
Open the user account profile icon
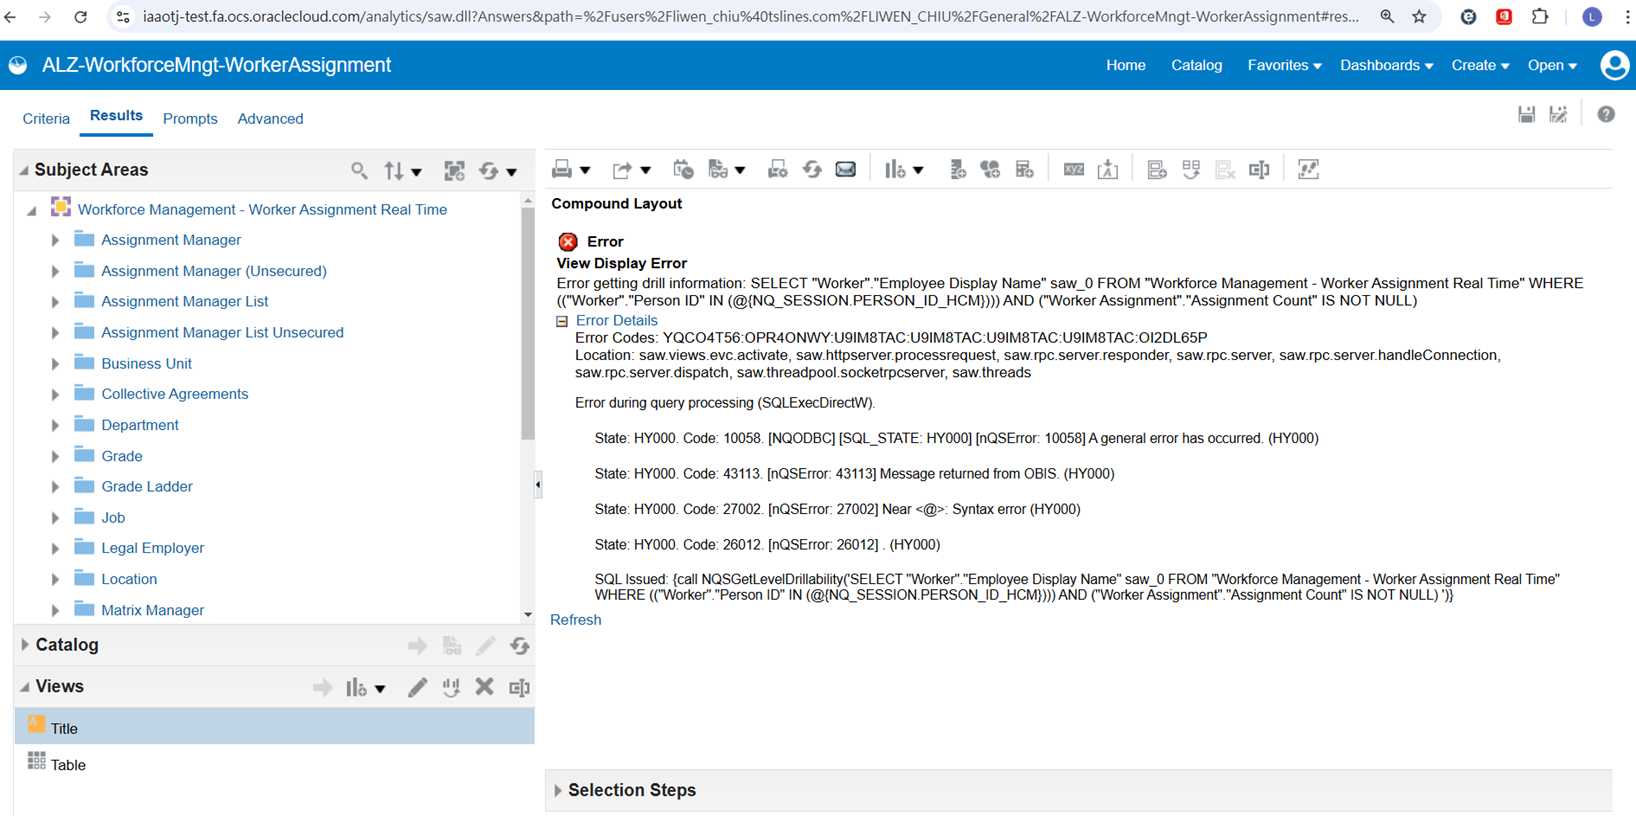[1614, 65]
